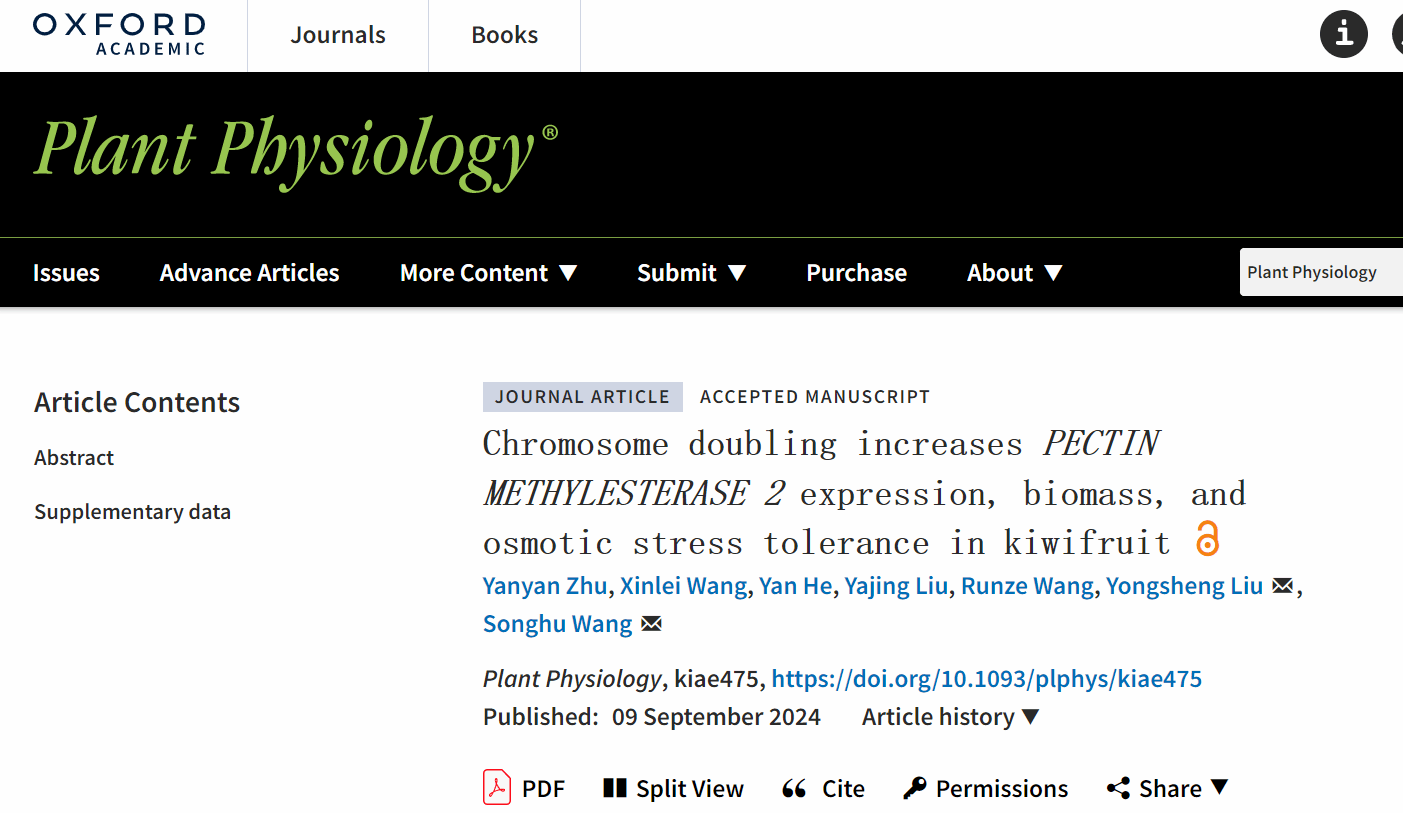Screen dimensions: 1404x813
Task: Switch to the Books tab
Action: coord(504,35)
